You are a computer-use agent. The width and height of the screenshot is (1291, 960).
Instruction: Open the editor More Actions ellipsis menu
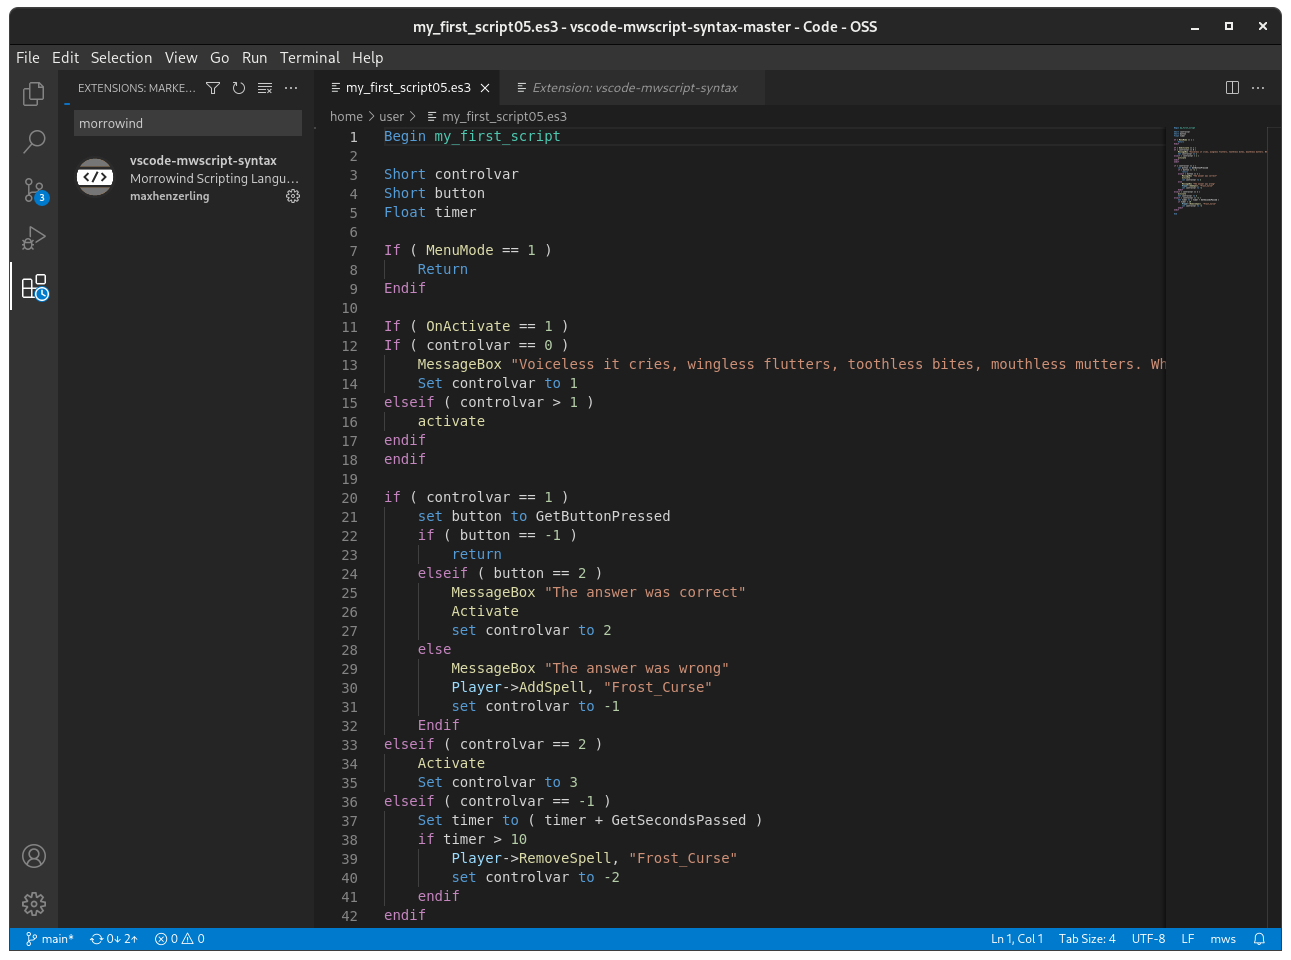pyautogui.click(x=1257, y=88)
